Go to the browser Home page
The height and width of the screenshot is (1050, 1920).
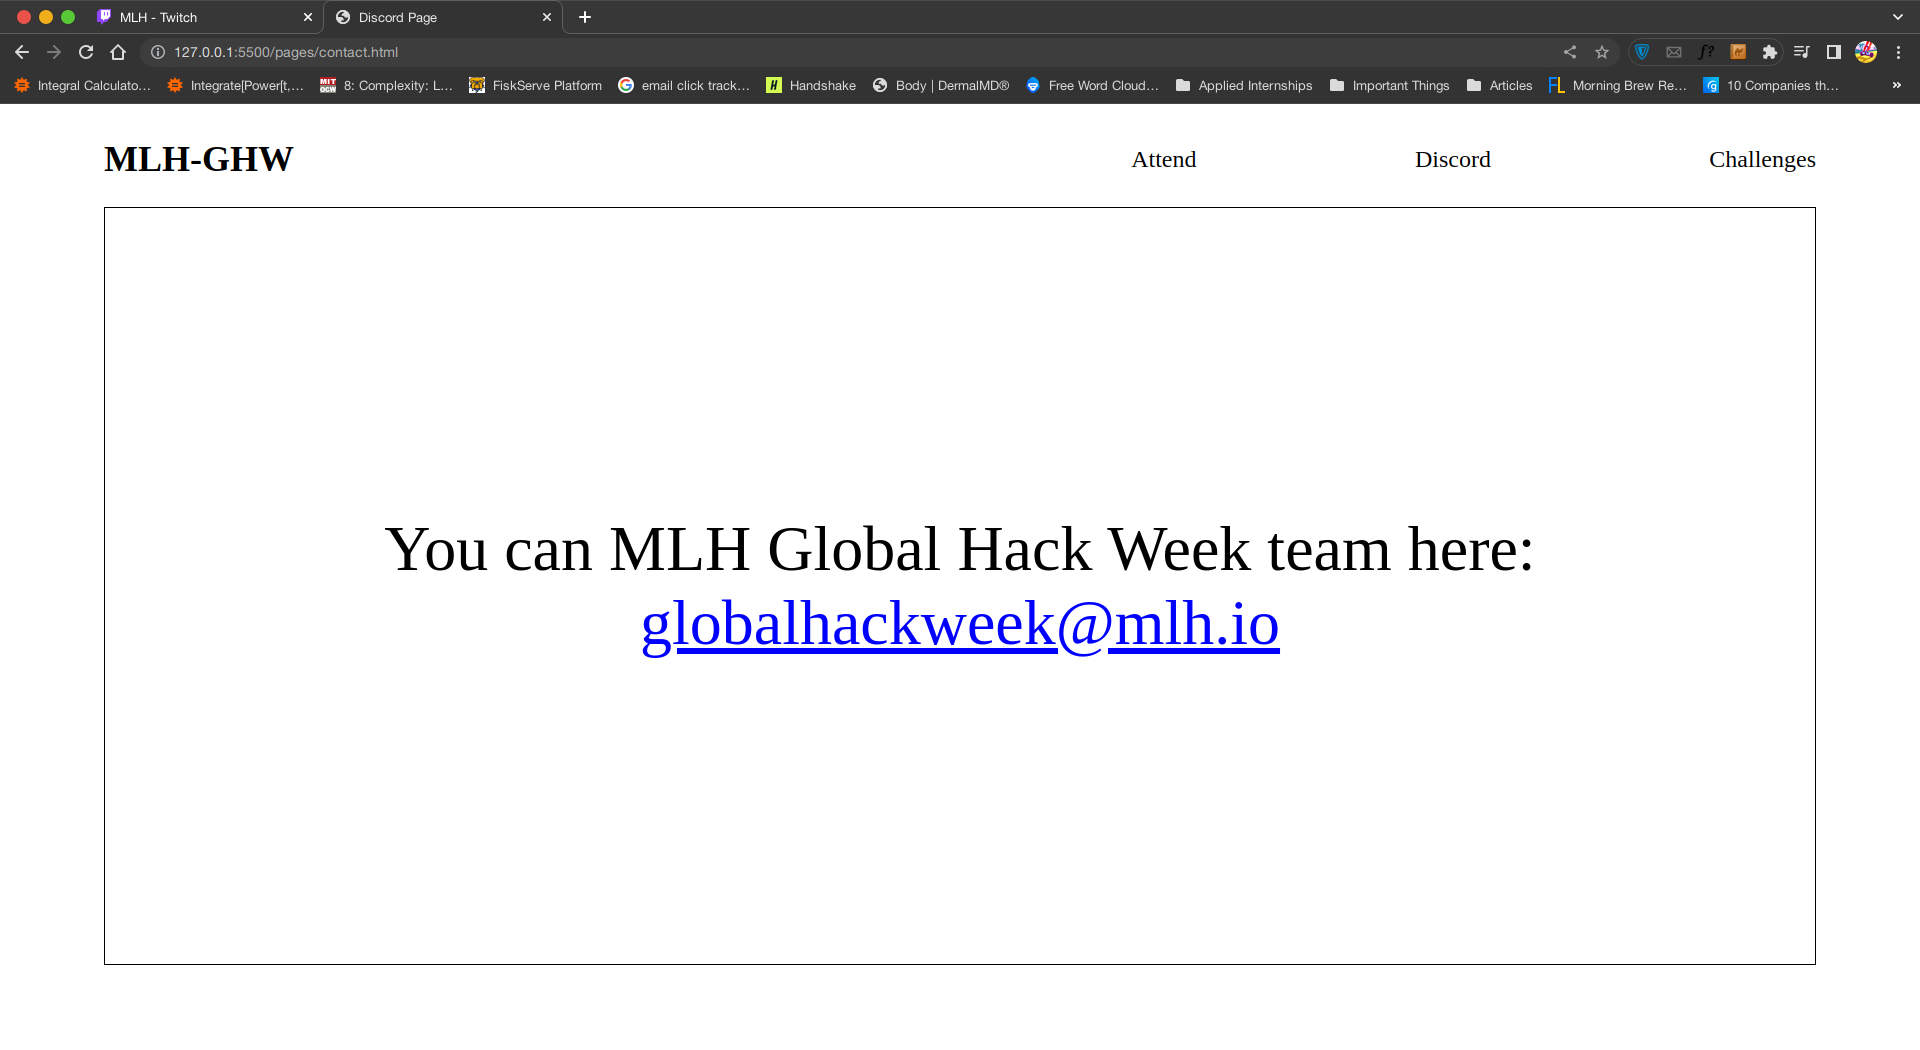click(118, 52)
